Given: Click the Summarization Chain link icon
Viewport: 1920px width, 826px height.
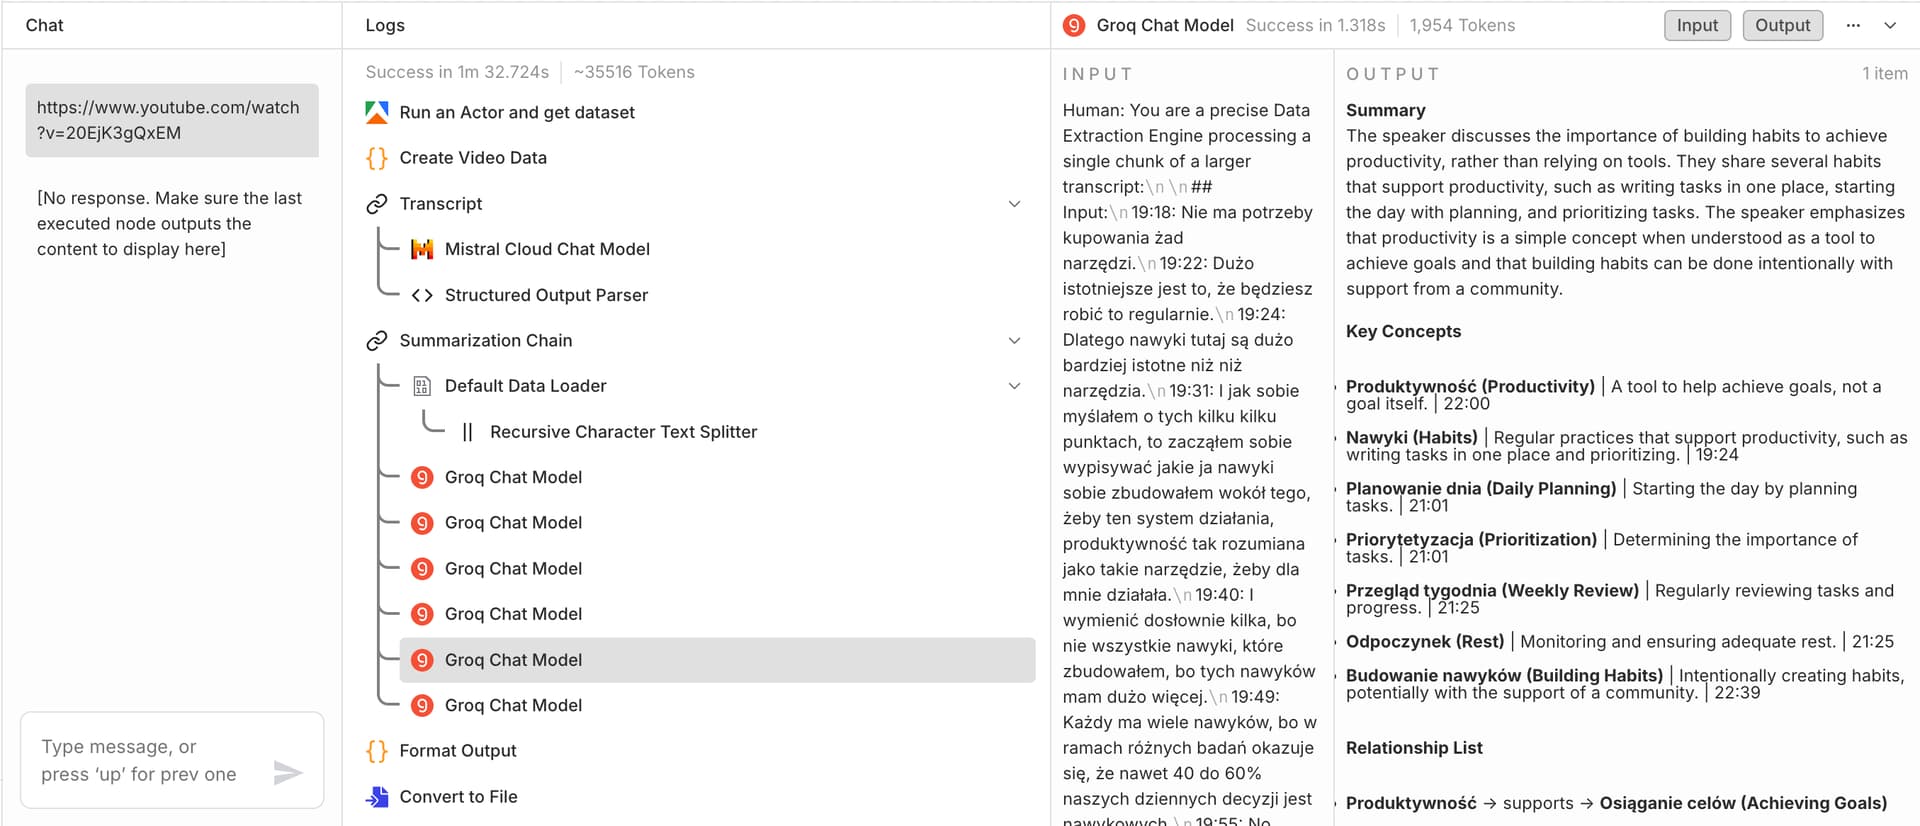Looking at the screenshot, I should pyautogui.click(x=377, y=341).
